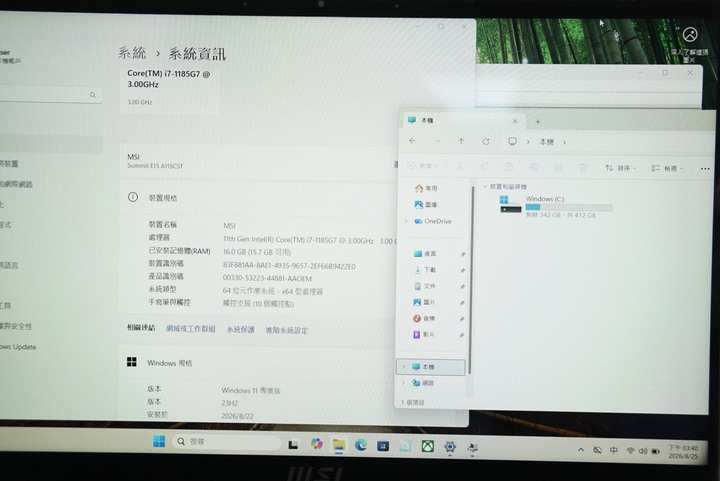This screenshot has height=481, width=720.
Task: Go up one folder level in File Explorer
Action: click(x=461, y=141)
